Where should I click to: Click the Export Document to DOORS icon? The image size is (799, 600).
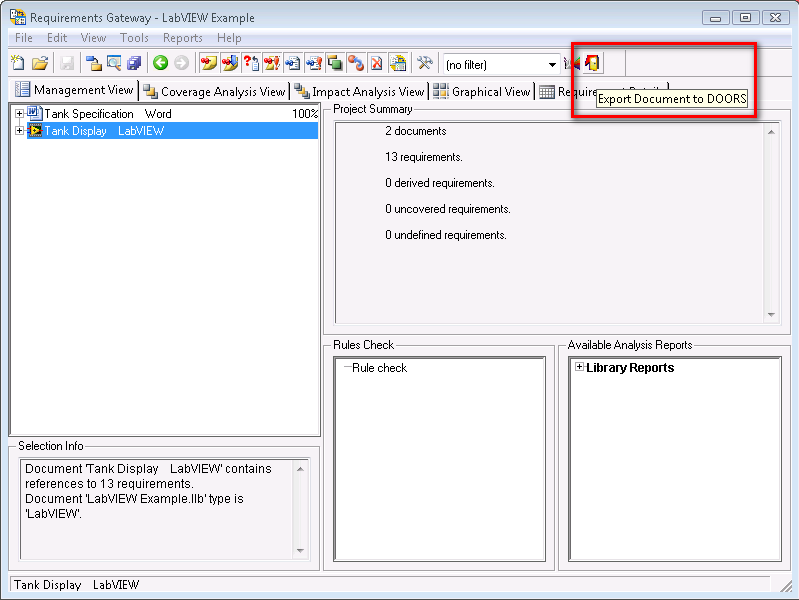tap(593, 64)
